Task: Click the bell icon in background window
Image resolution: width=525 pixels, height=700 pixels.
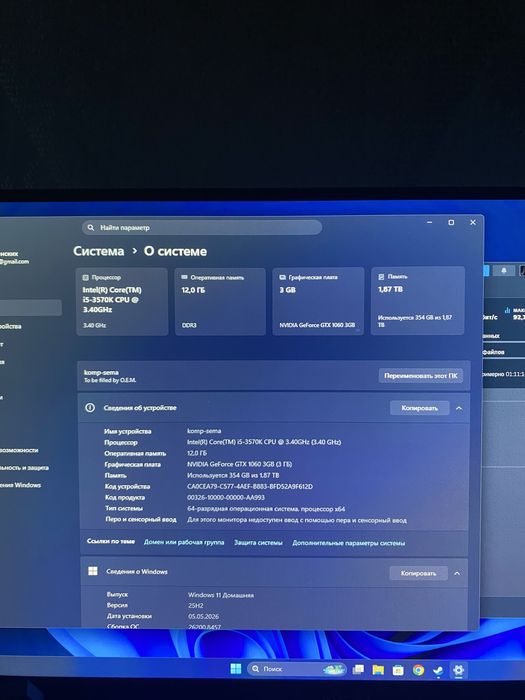Action: coord(504,271)
